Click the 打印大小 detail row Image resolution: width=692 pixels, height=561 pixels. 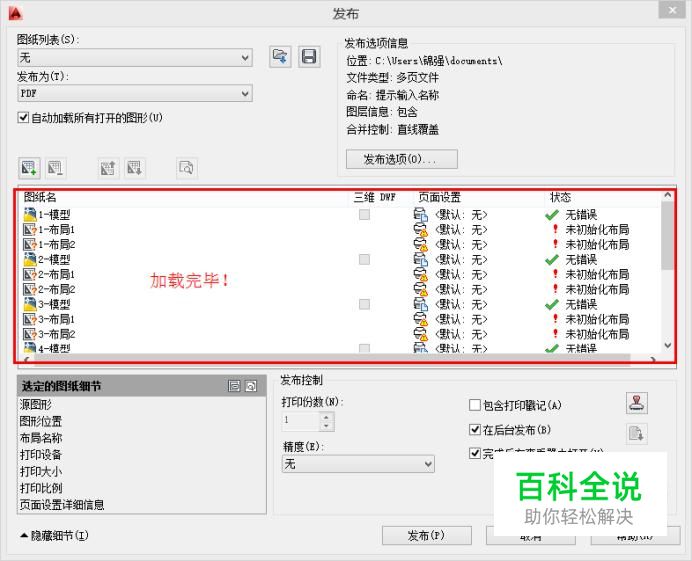click(x=41, y=471)
